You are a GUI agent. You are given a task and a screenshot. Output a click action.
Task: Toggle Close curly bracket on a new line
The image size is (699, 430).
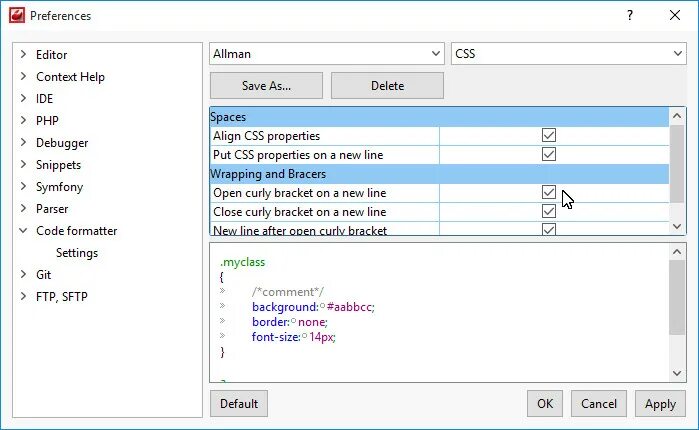pyautogui.click(x=548, y=211)
